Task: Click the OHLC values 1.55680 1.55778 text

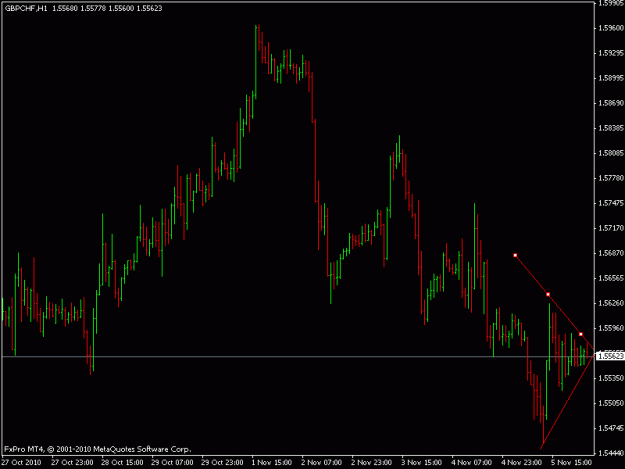Action: coord(79,8)
